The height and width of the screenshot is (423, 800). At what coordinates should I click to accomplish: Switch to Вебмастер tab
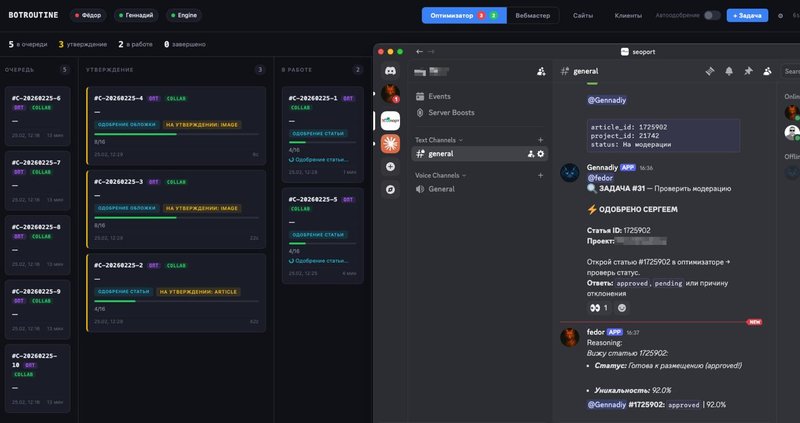click(x=533, y=15)
